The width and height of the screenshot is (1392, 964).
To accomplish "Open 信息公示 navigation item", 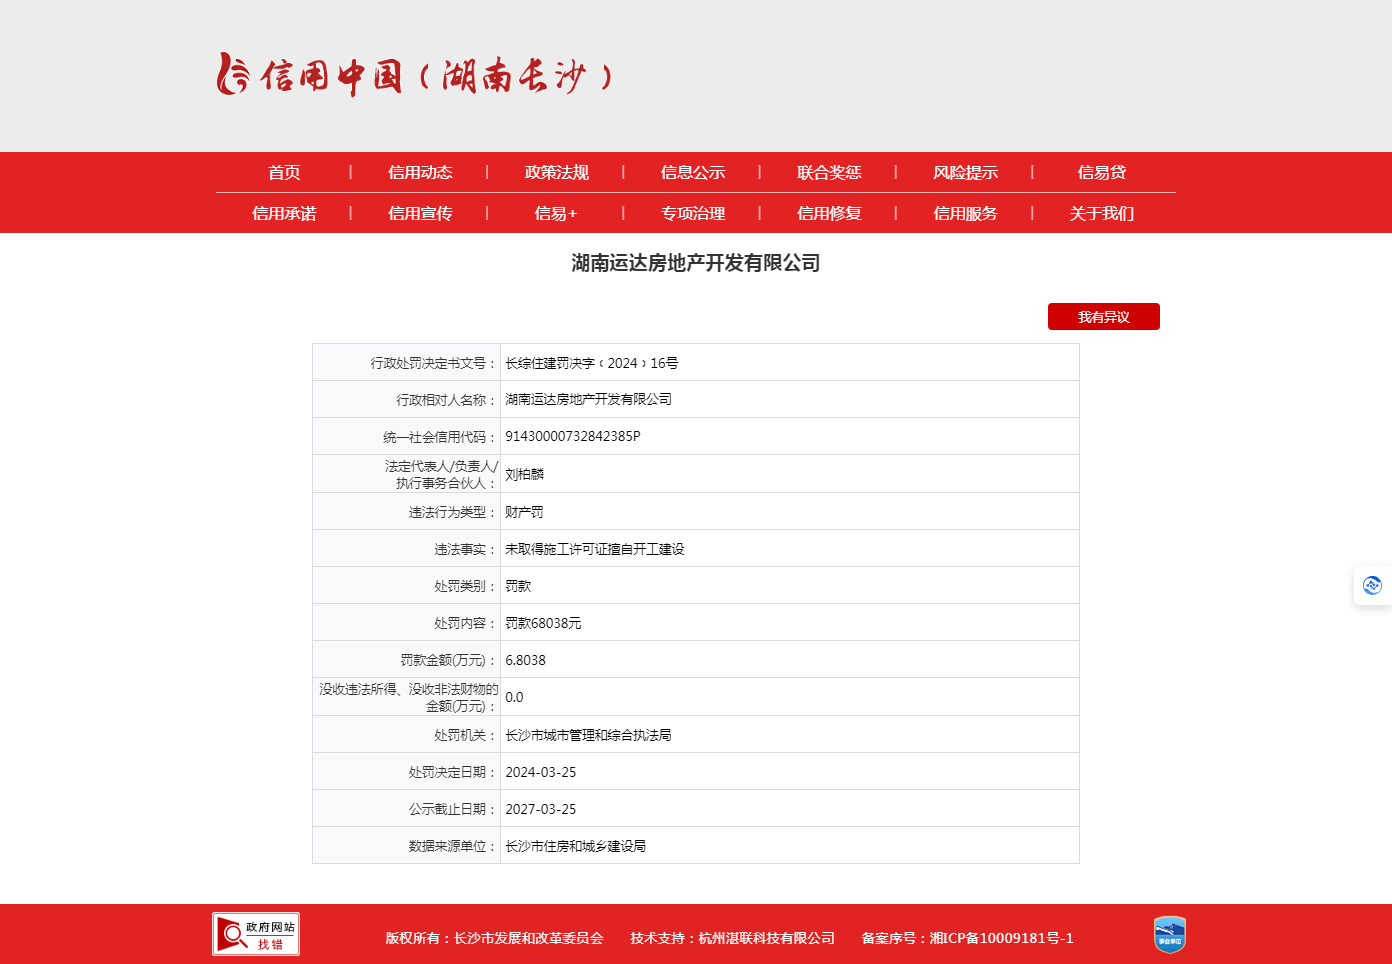I will pyautogui.click(x=692, y=173).
